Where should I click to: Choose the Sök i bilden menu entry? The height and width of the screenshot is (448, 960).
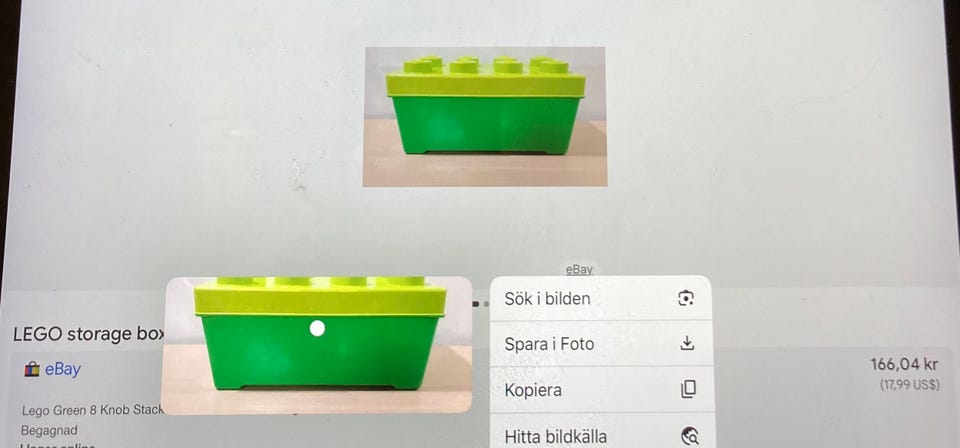(x=601, y=298)
